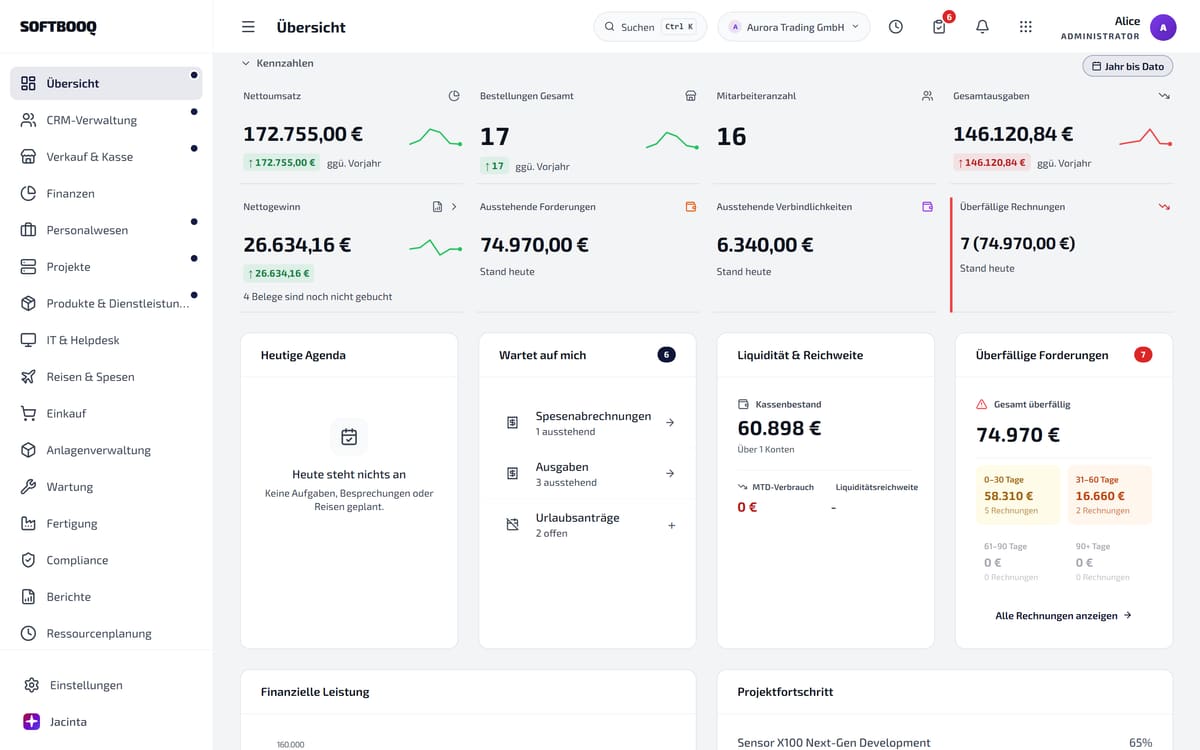Open Fertigung in the sidebar
This screenshot has width=1200, height=750.
click(x=106, y=523)
